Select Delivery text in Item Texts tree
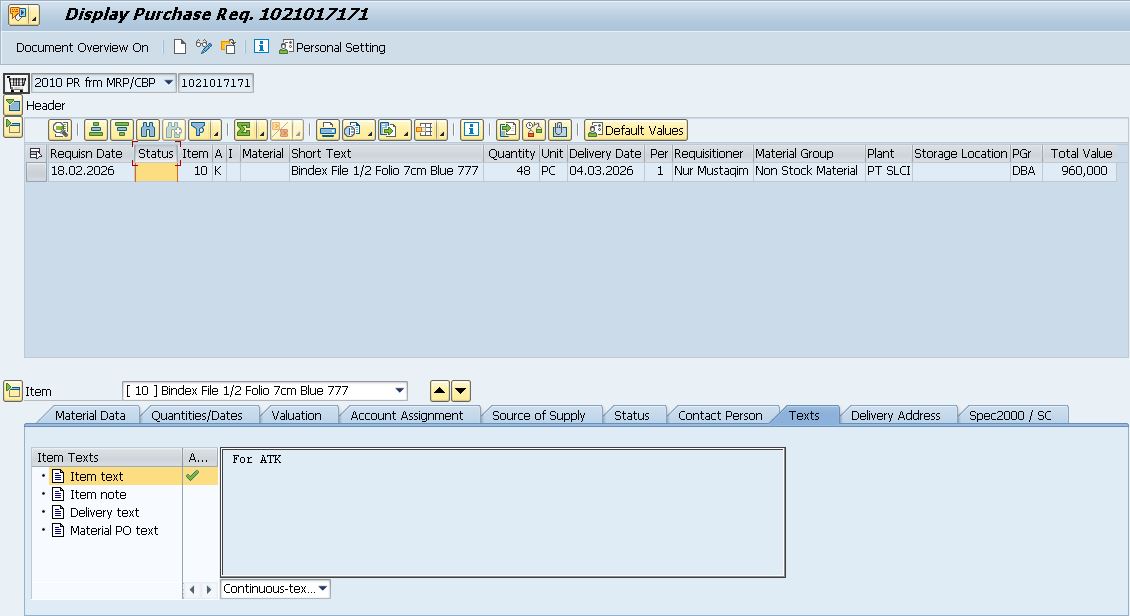This screenshot has width=1130, height=616. click(104, 512)
